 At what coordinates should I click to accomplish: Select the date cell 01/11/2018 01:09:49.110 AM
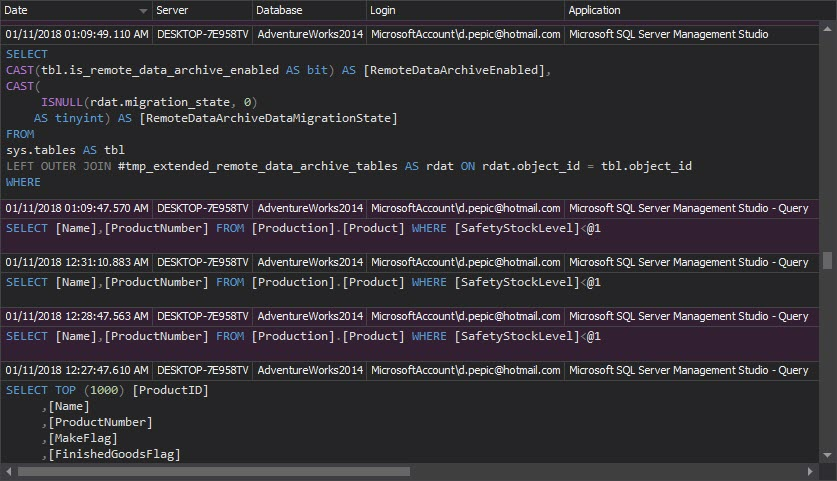tap(77, 34)
